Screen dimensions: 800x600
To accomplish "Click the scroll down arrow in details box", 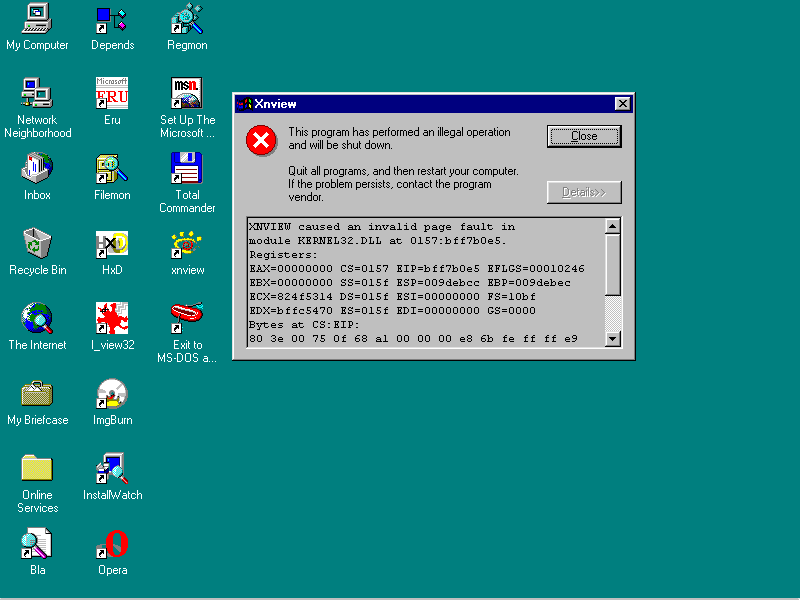I will coord(613,339).
